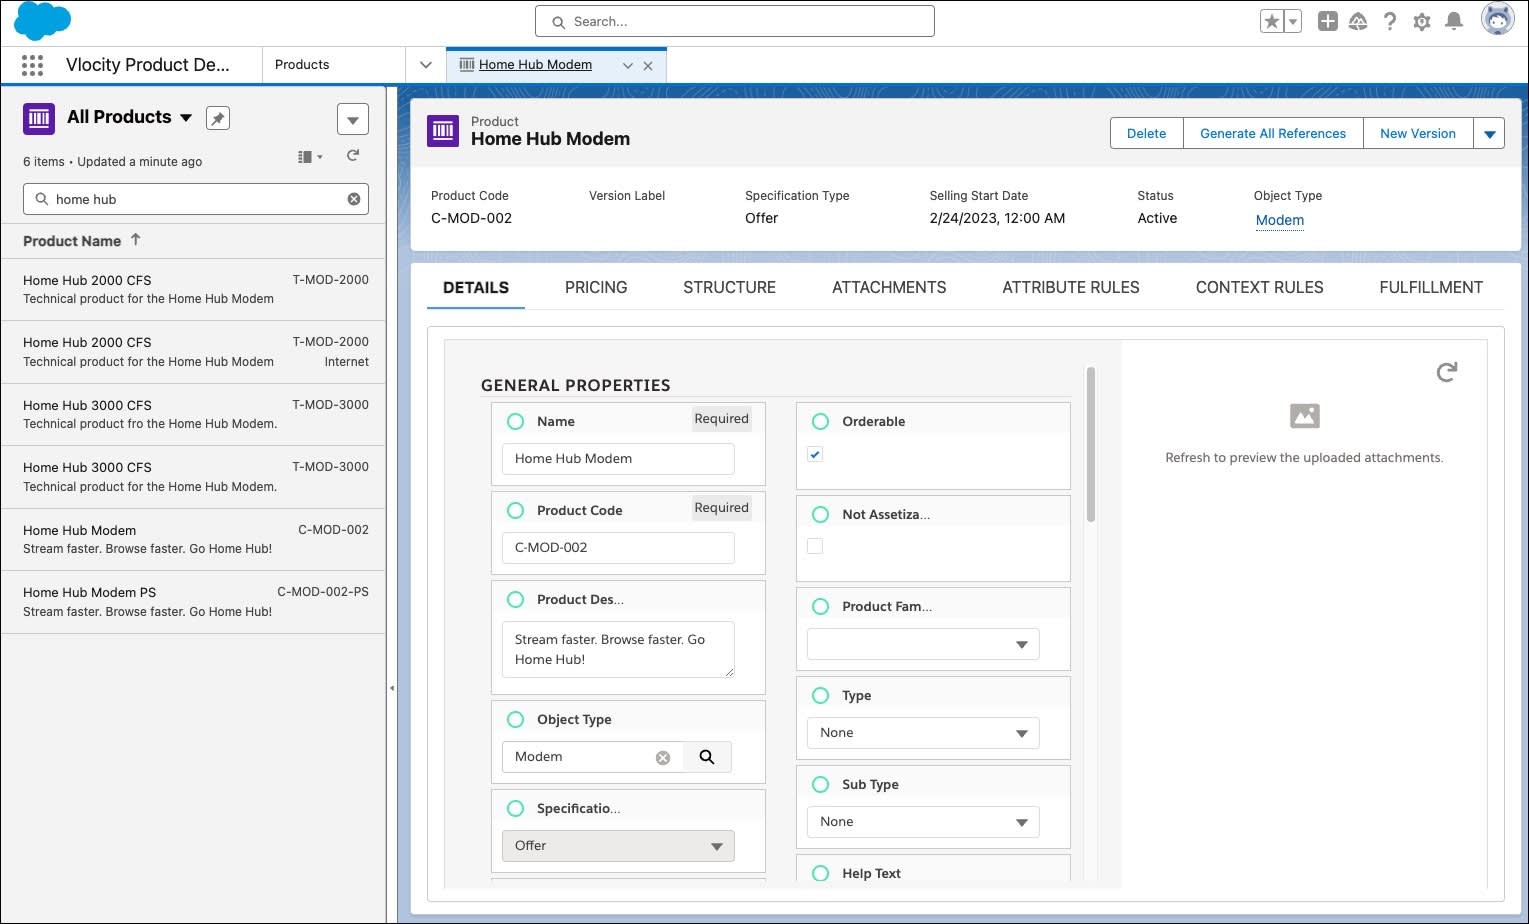Open the Type dropdown
The width and height of the screenshot is (1529, 924).
923,733
